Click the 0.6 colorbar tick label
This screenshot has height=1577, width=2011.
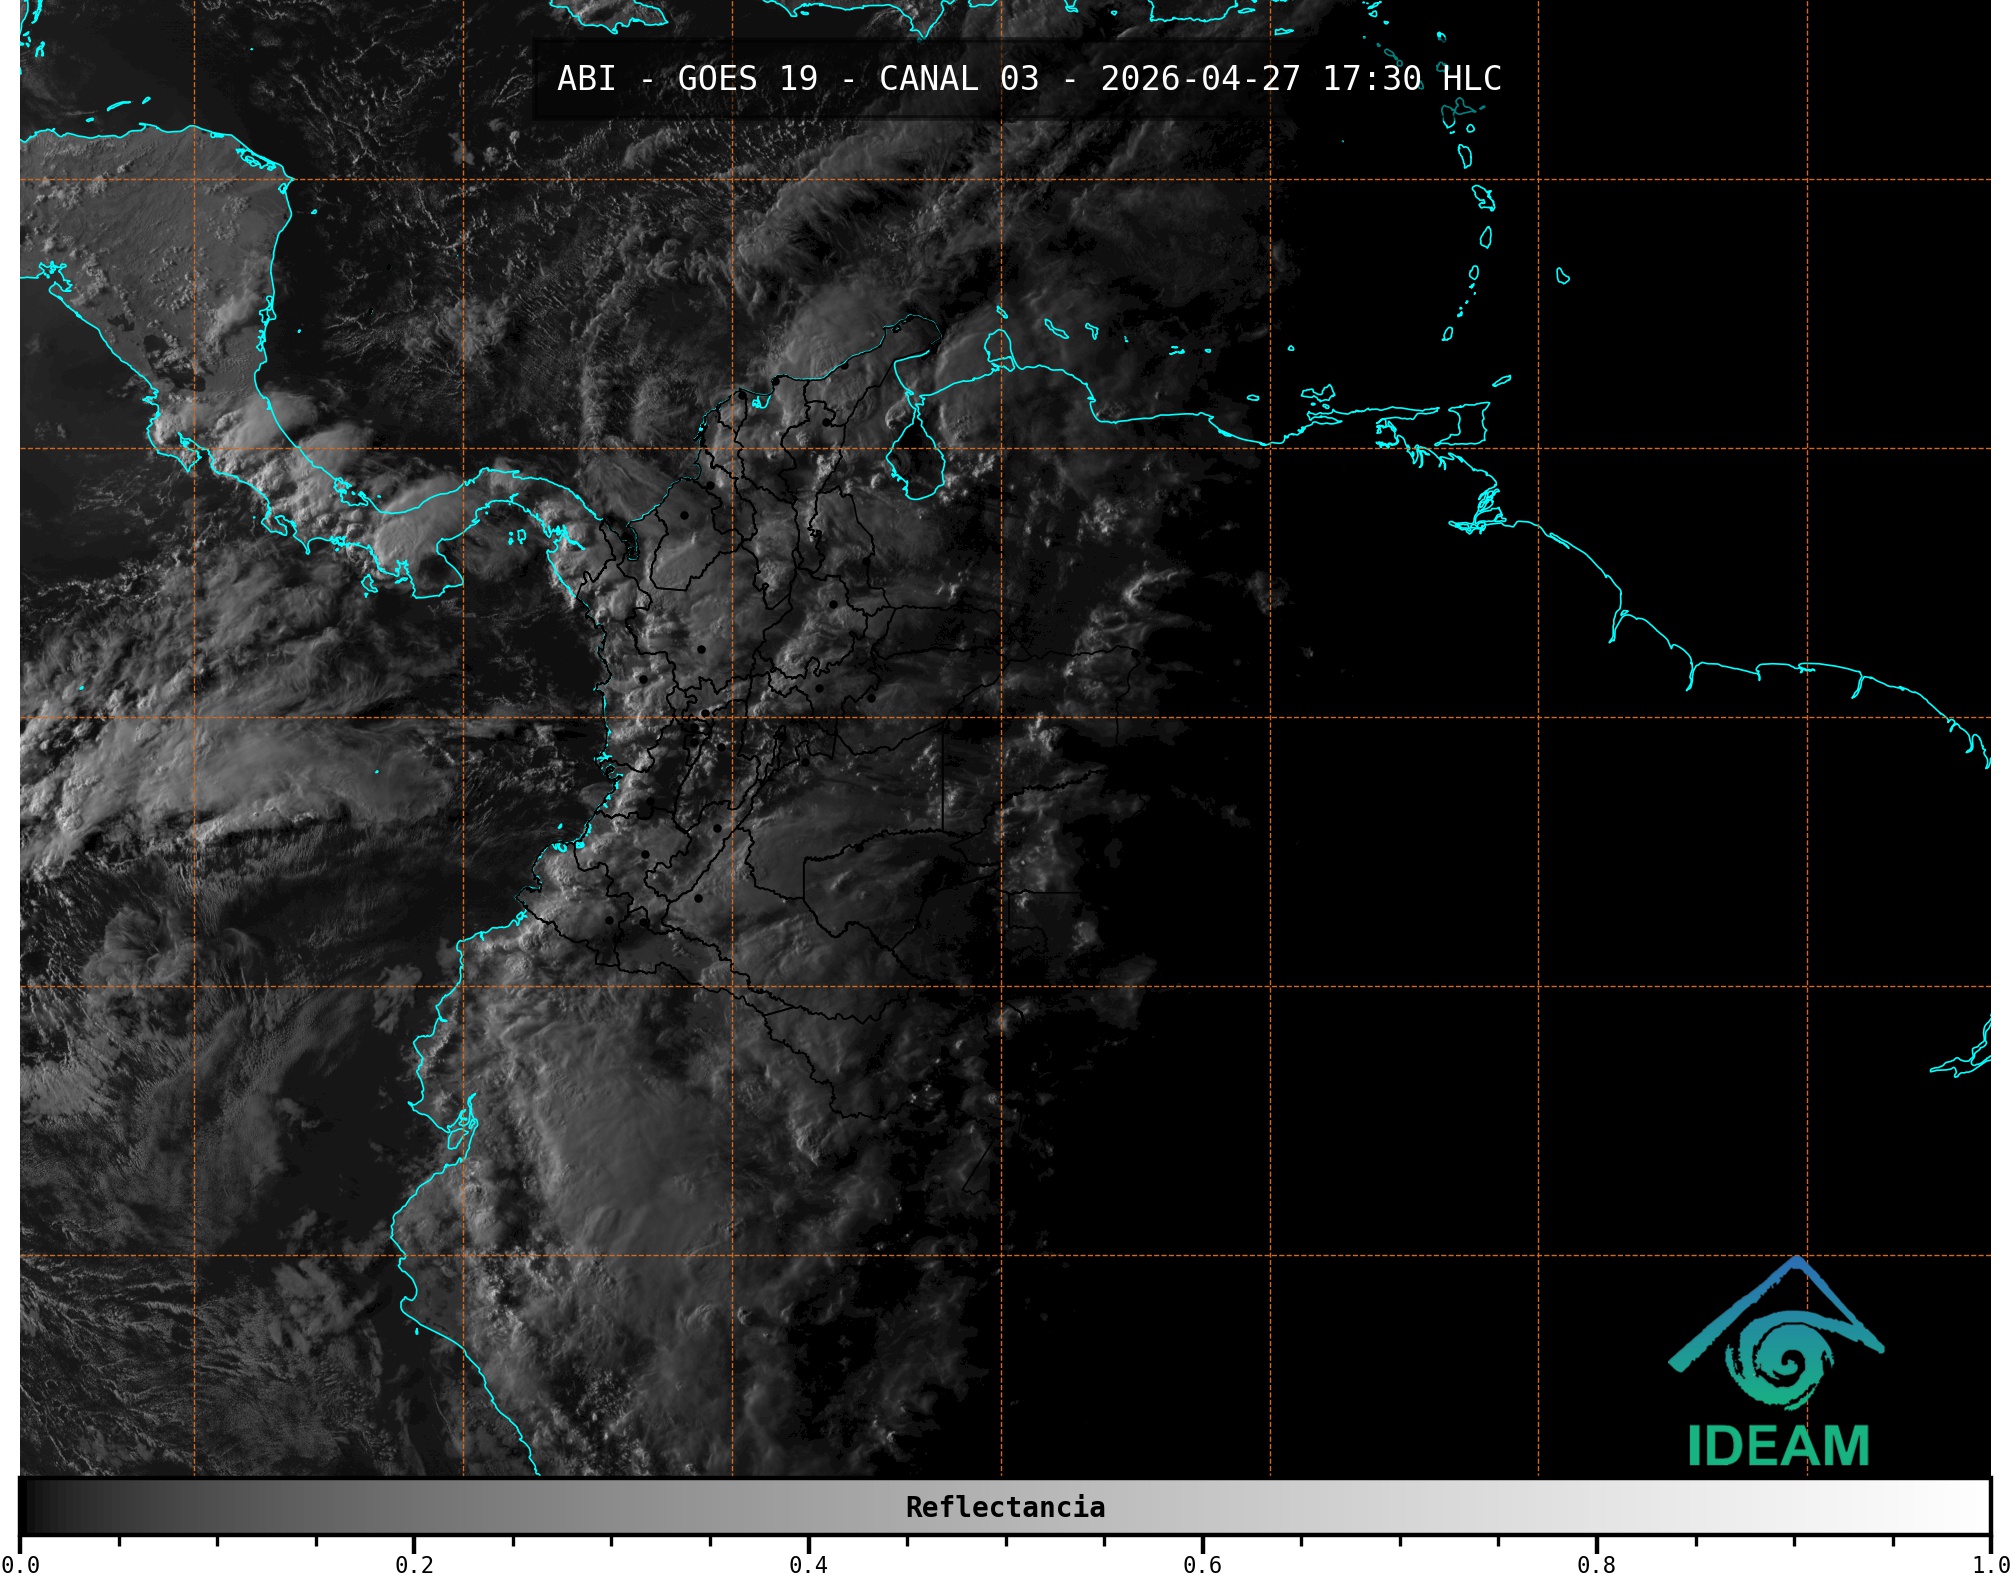pos(1202,1565)
